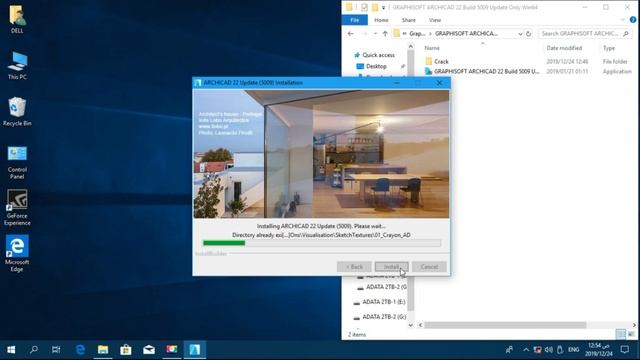Viewport: 640px width, 360px height.
Task: Open Explorer help icon
Action: pyautogui.click(x=633, y=20)
